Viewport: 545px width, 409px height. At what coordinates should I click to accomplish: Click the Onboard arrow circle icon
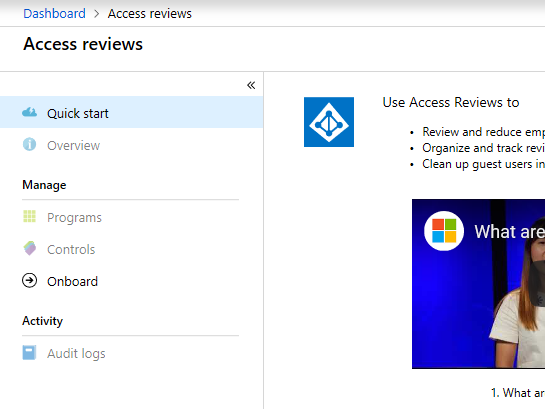(x=30, y=280)
